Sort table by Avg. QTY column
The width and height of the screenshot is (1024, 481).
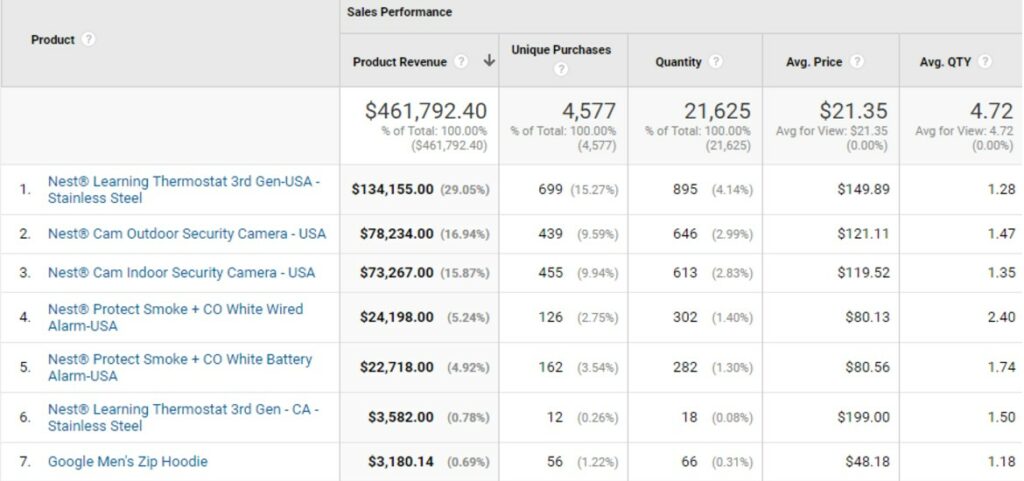click(x=945, y=61)
